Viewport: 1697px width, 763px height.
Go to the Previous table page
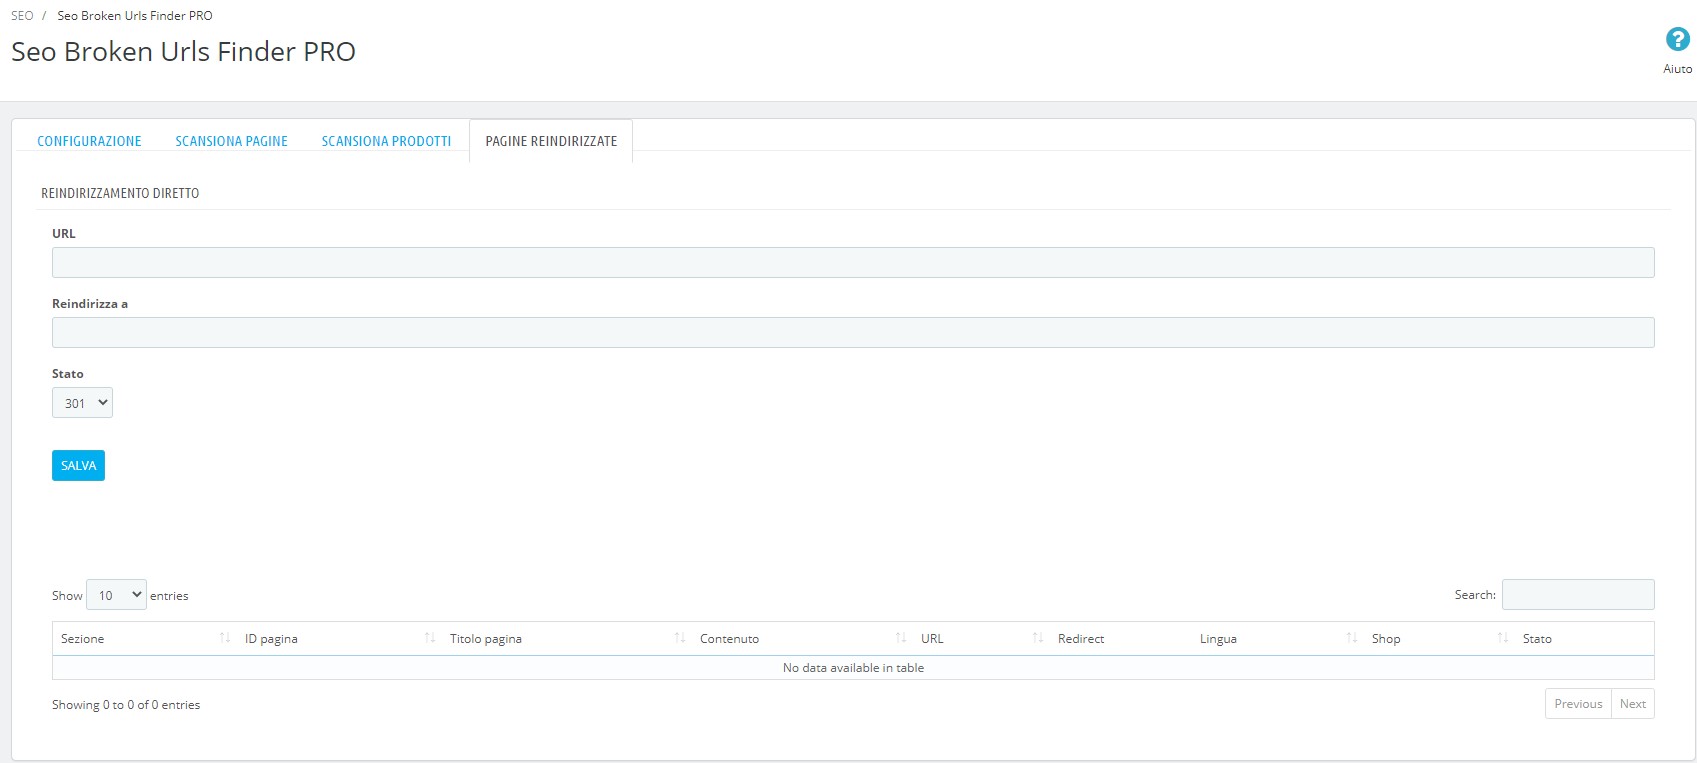click(x=1578, y=704)
